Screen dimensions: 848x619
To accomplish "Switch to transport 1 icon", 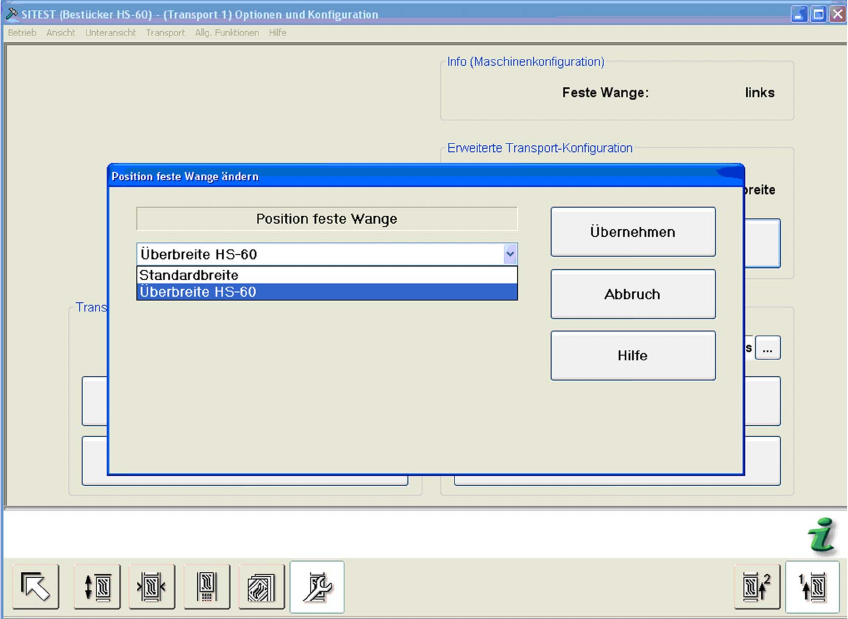I will click(x=812, y=586).
